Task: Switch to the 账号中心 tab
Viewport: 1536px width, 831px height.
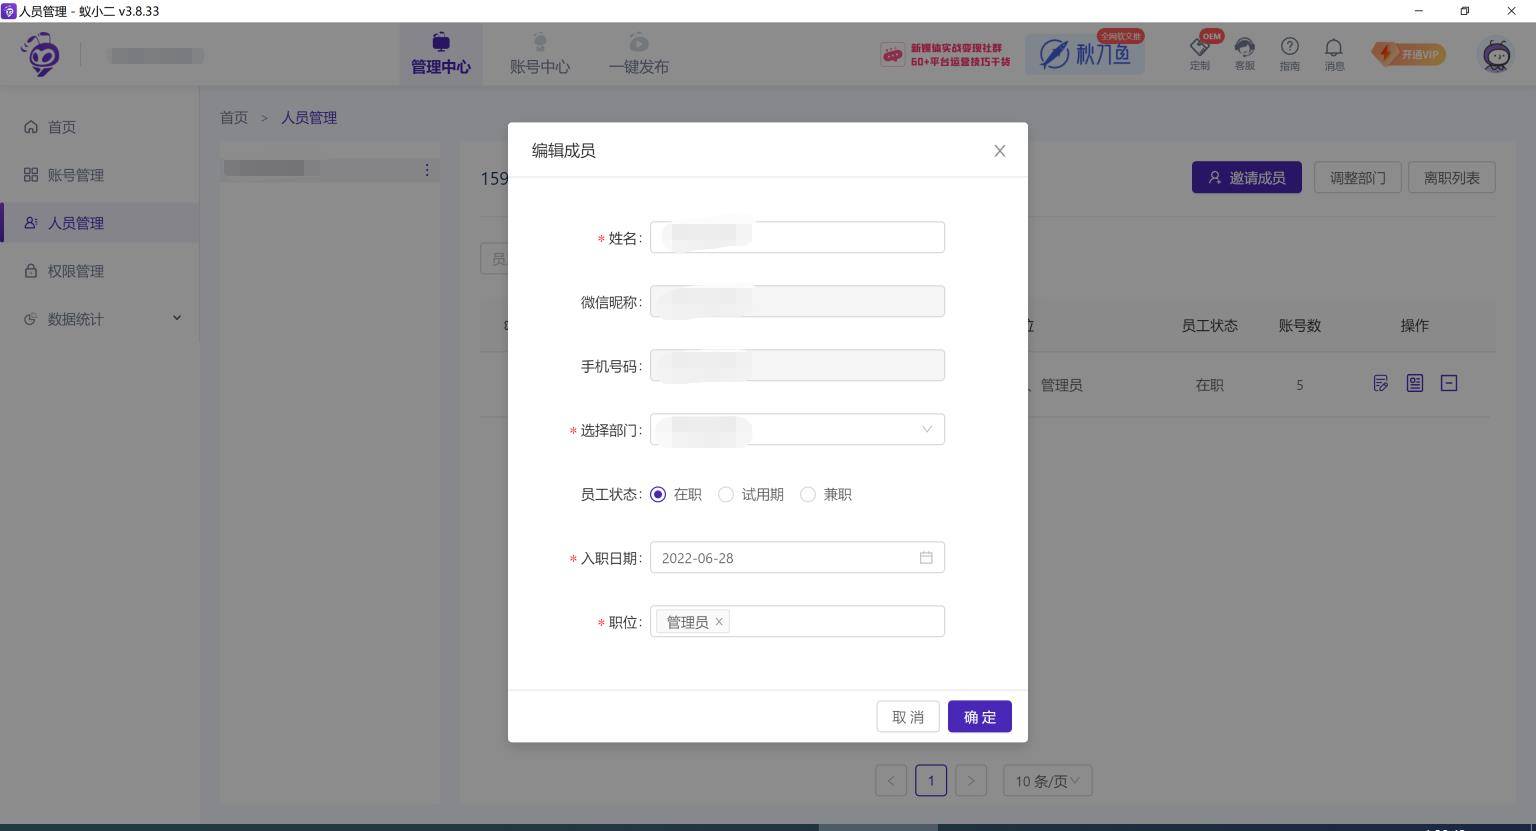Action: click(540, 54)
